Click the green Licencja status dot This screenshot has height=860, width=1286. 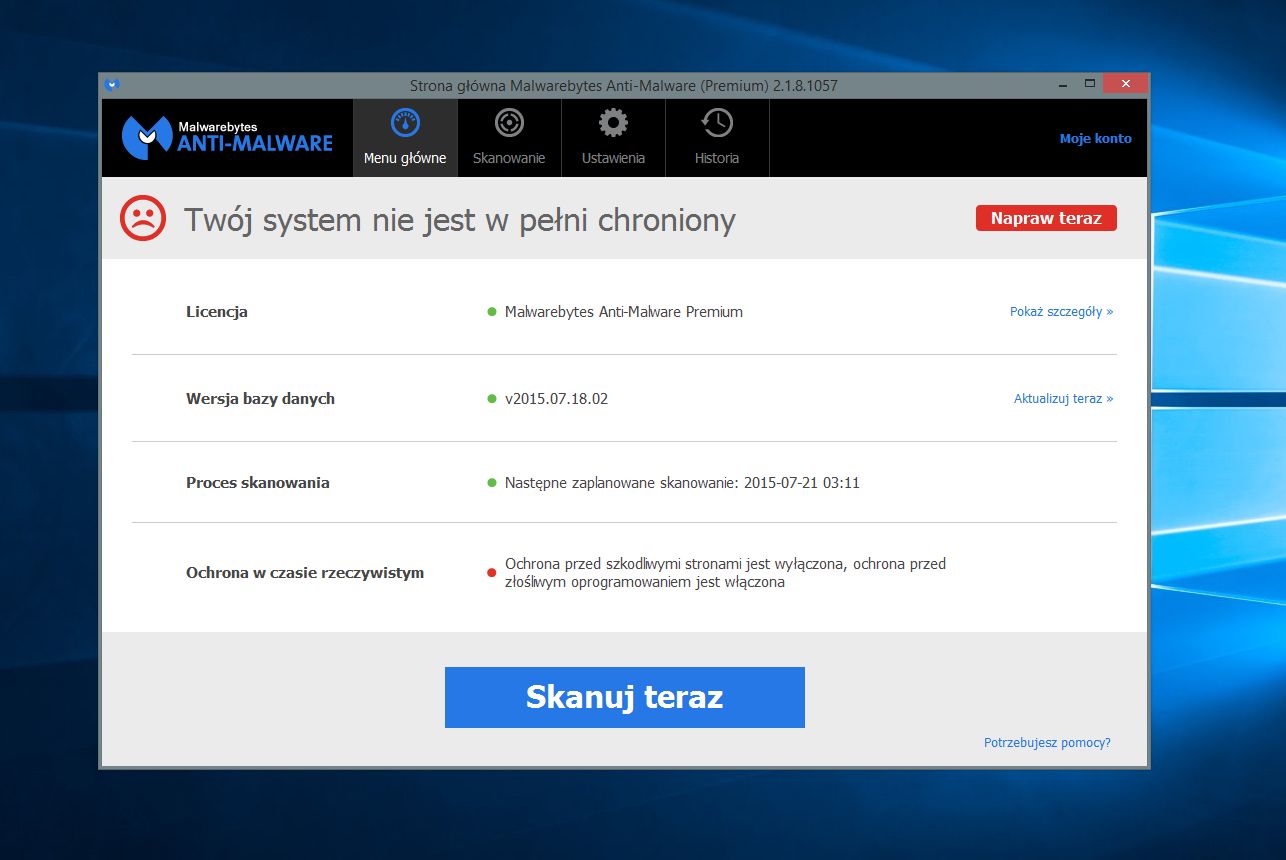(x=491, y=312)
